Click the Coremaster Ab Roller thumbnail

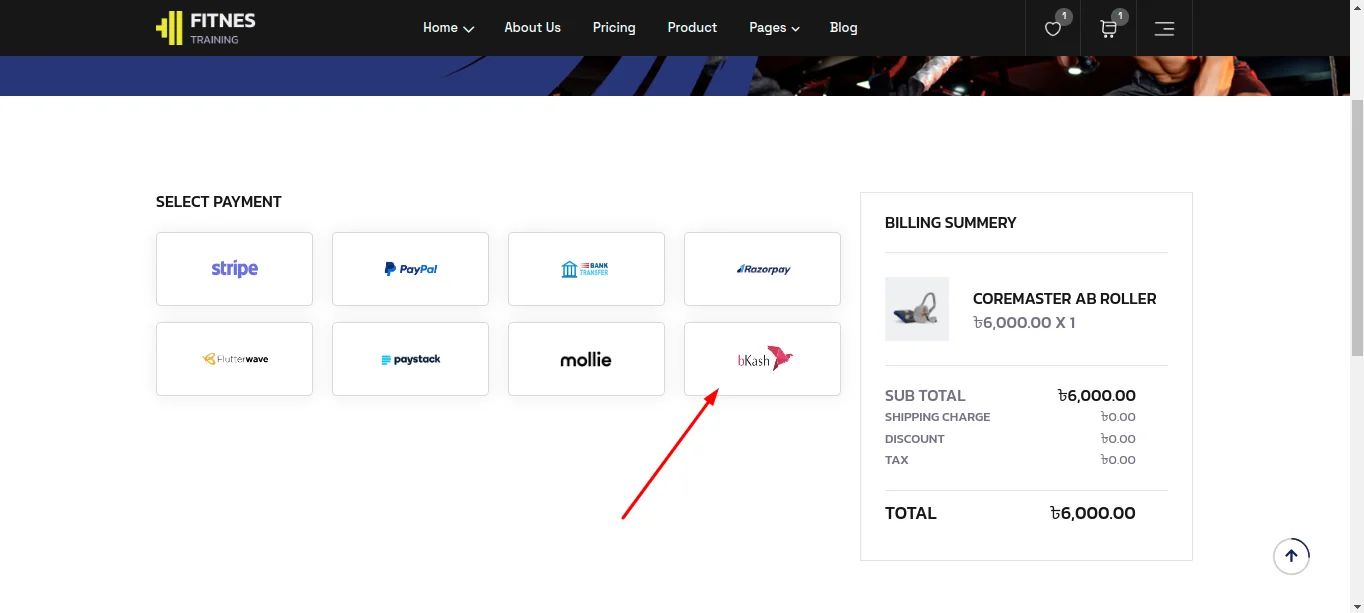917,309
